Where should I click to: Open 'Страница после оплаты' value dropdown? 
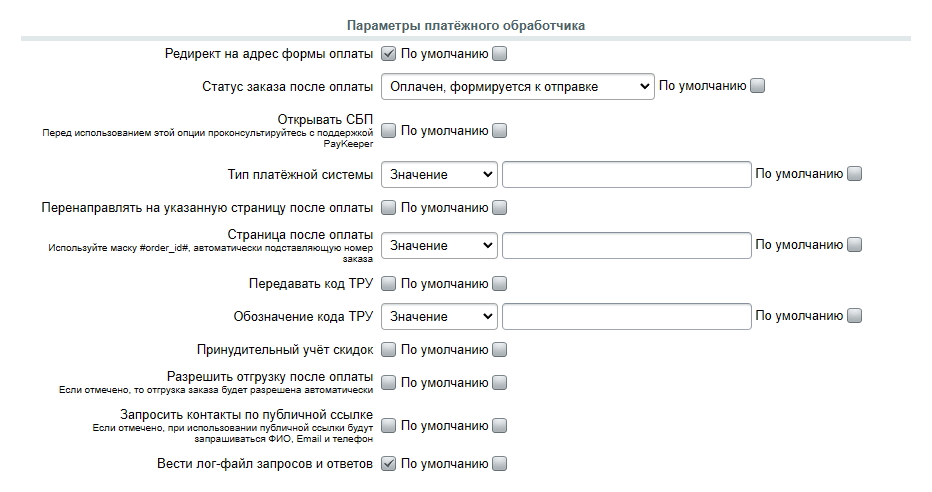439,245
